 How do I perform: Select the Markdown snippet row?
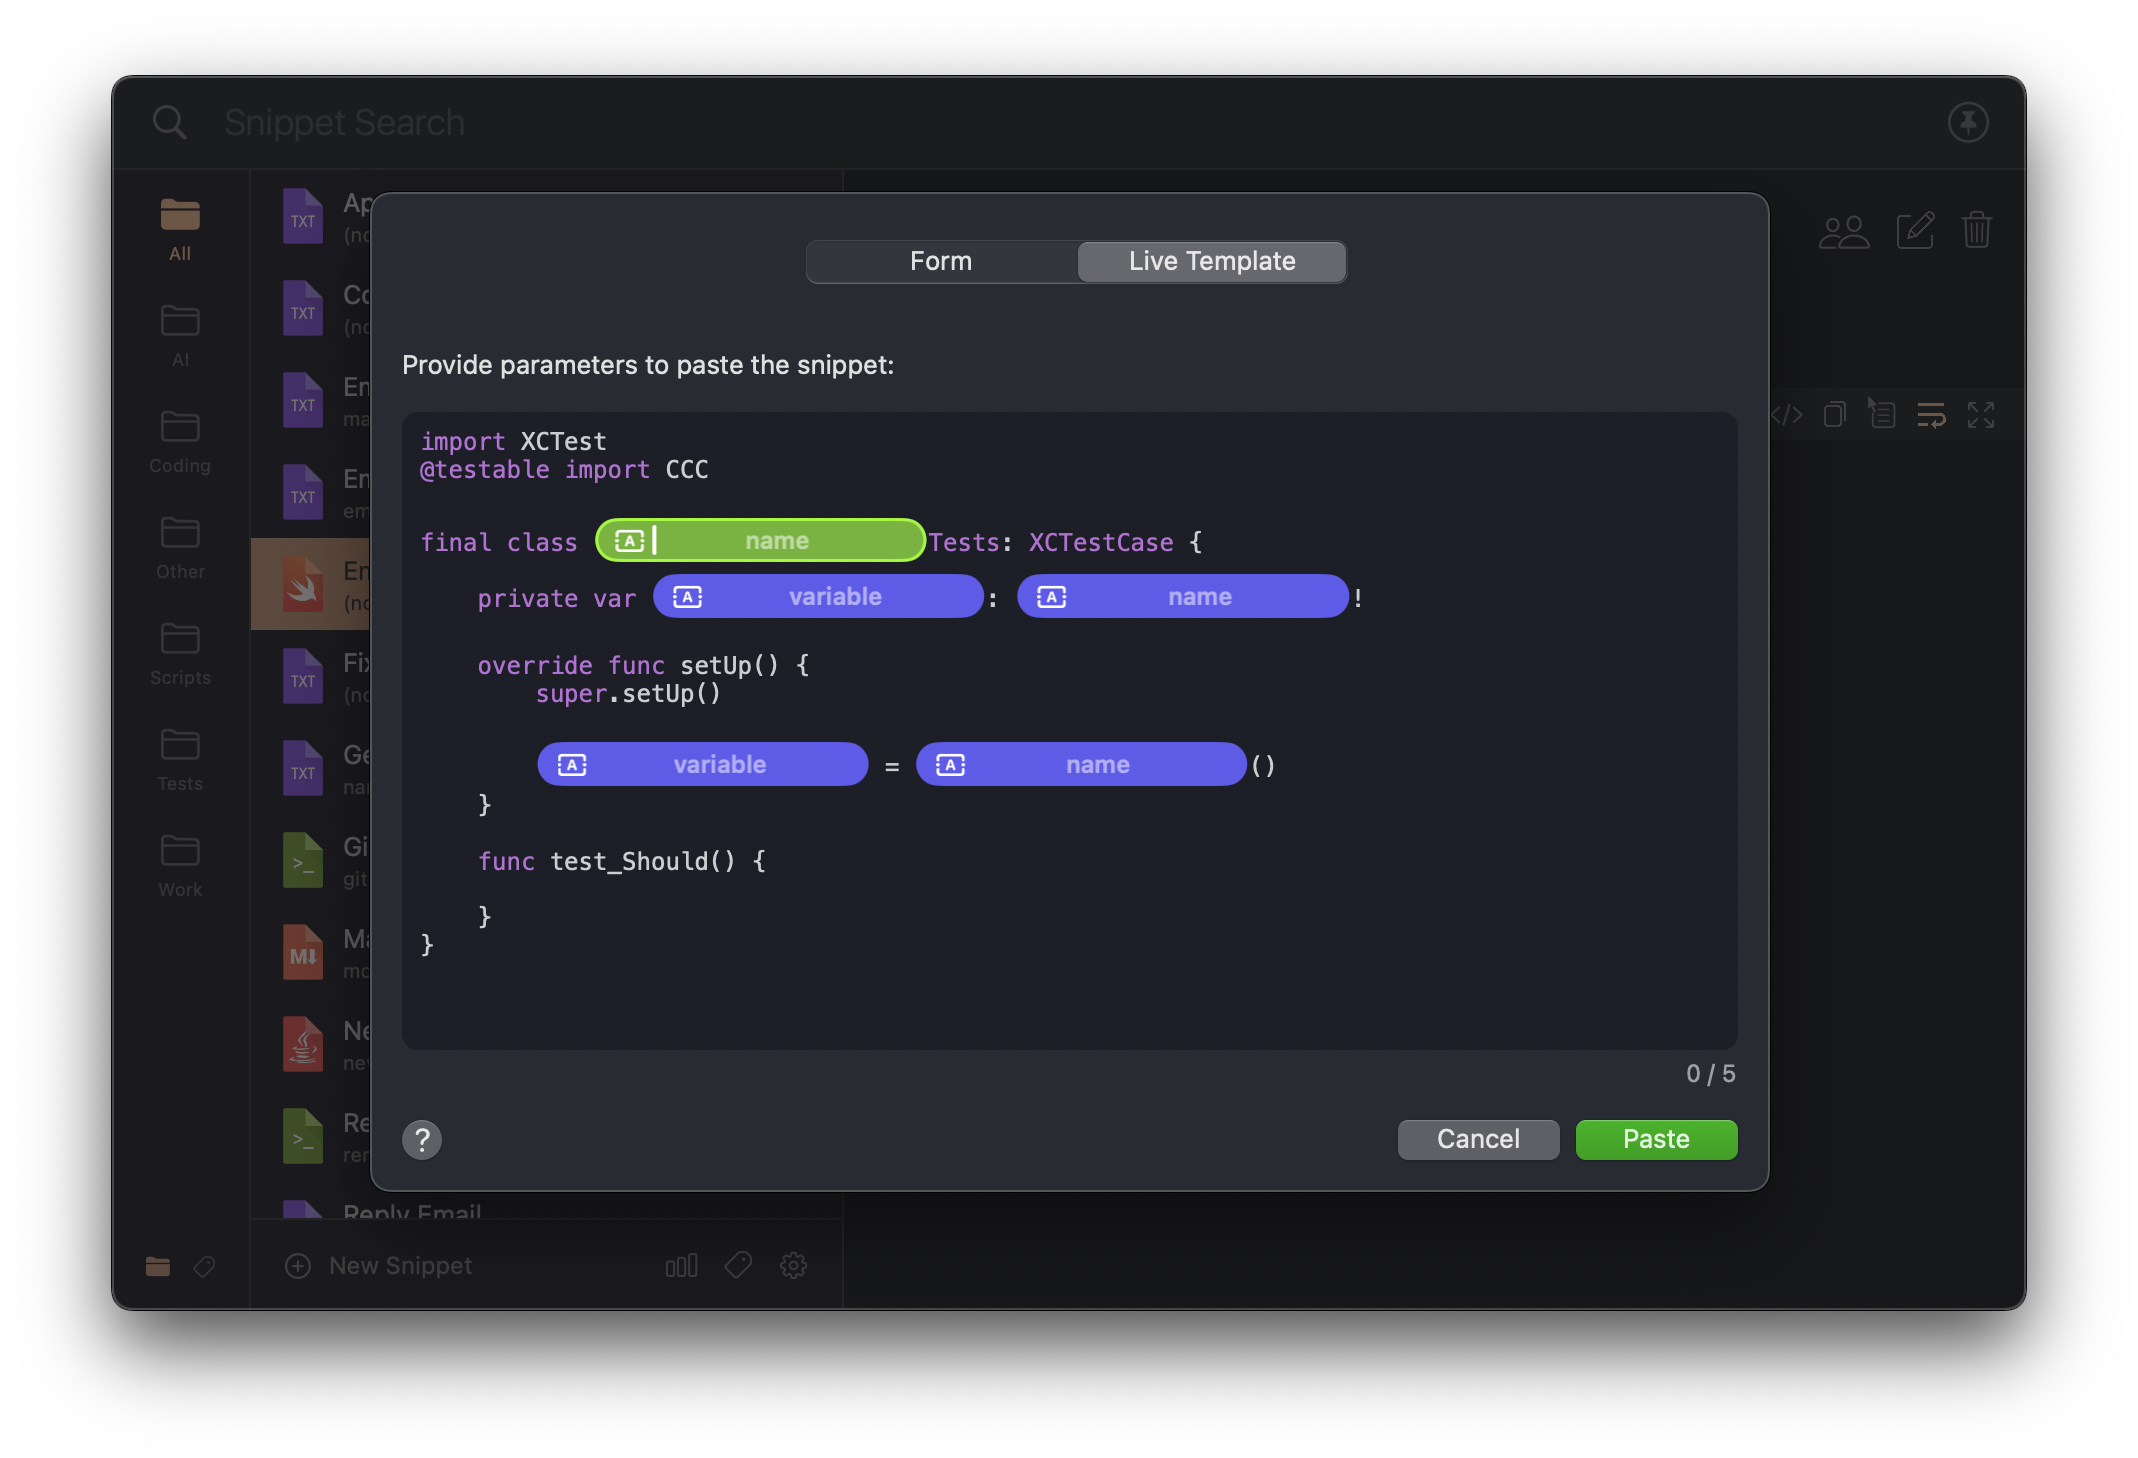pyautogui.click(x=311, y=952)
